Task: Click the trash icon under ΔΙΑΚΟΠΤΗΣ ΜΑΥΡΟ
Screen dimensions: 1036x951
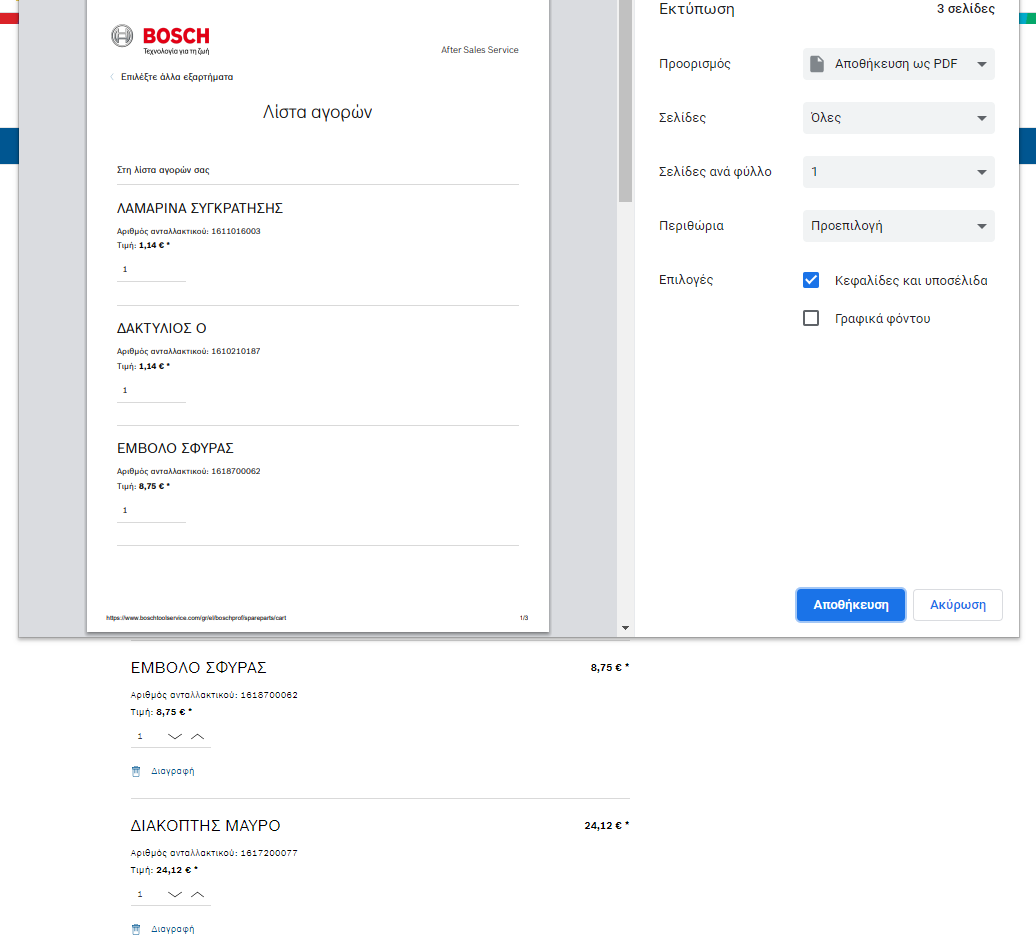Action: pyautogui.click(x=136, y=929)
